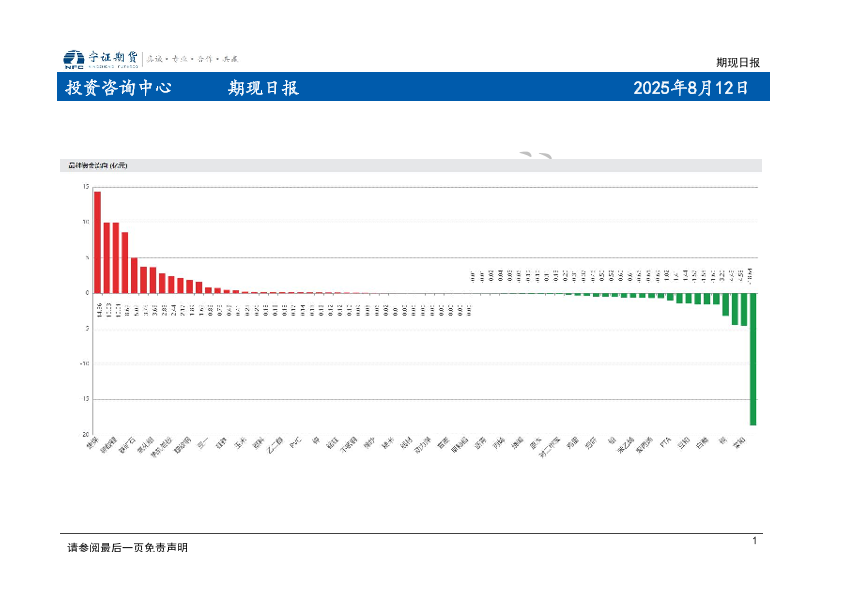Click the PVC label on x-axis

(x=295, y=443)
